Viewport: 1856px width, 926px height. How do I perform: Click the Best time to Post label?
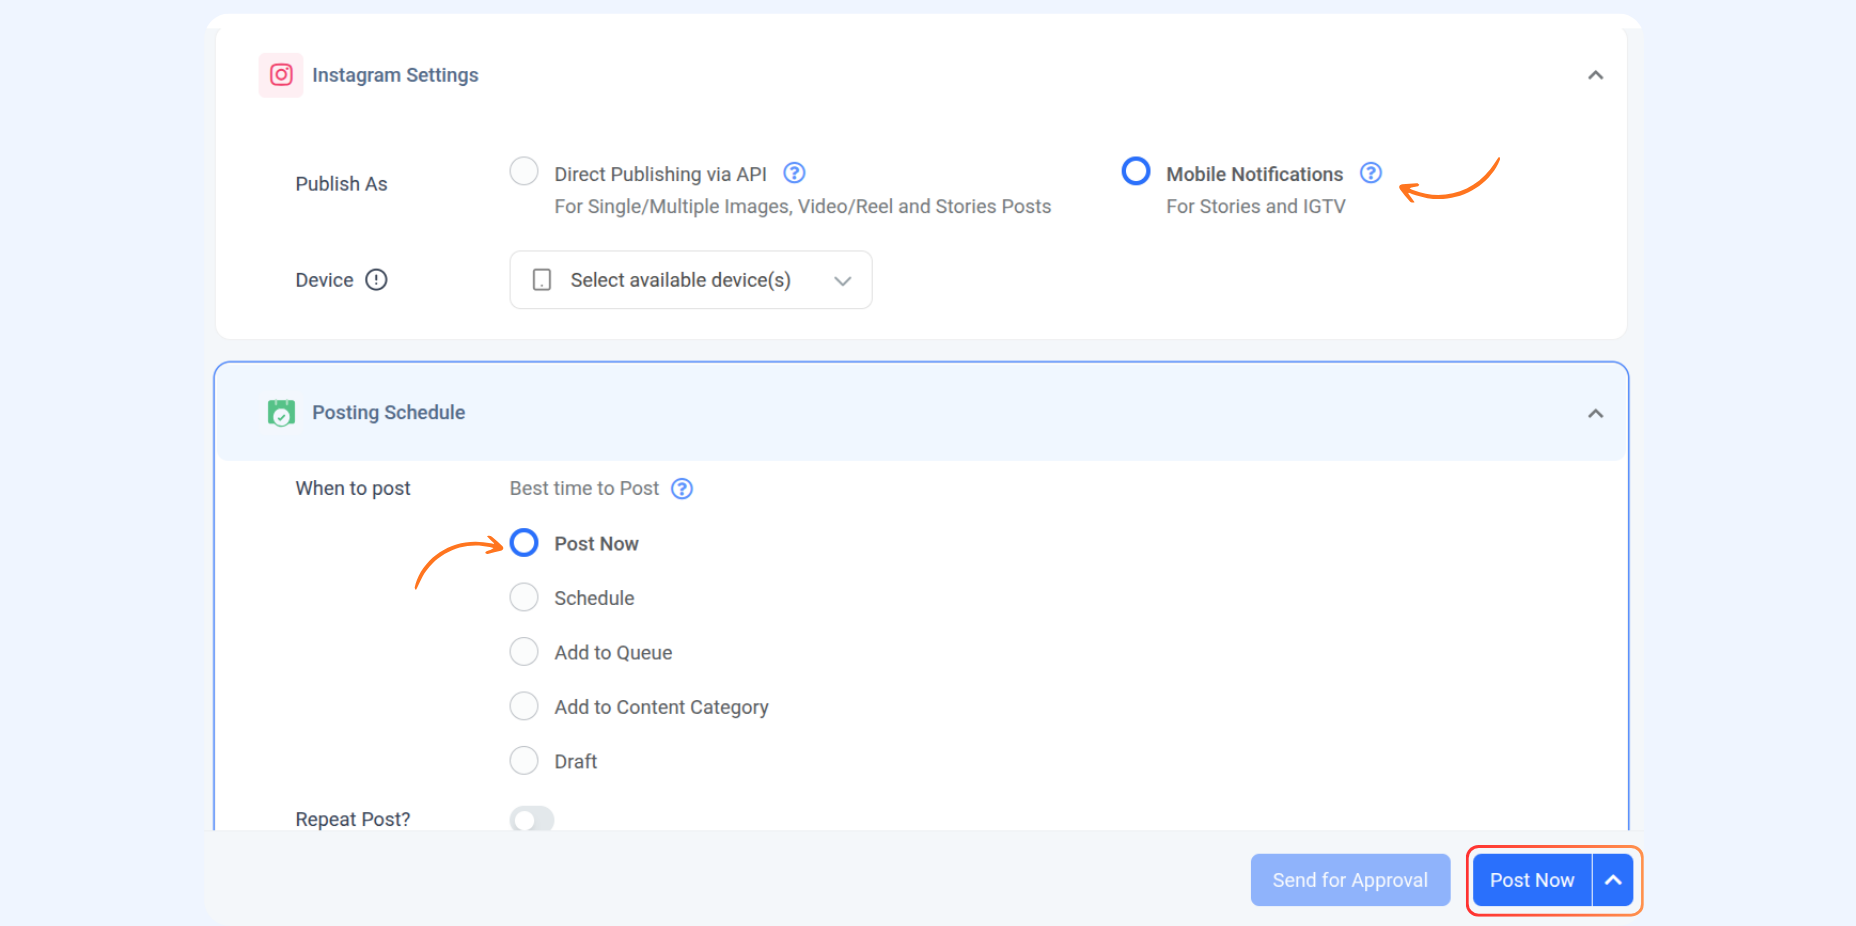pos(584,488)
